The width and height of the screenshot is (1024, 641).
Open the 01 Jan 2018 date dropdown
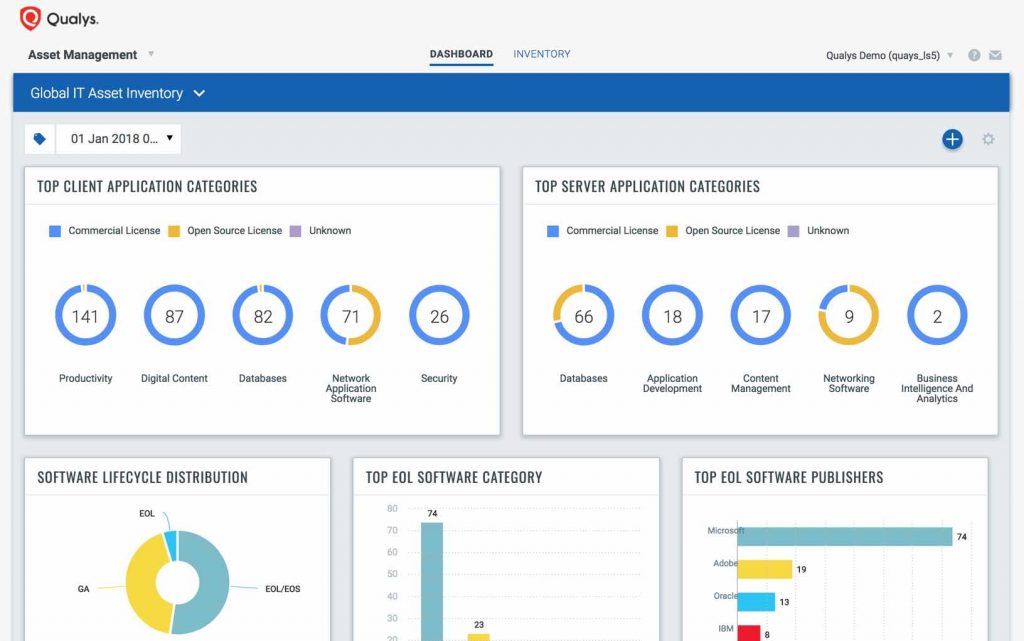click(x=119, y=139)
